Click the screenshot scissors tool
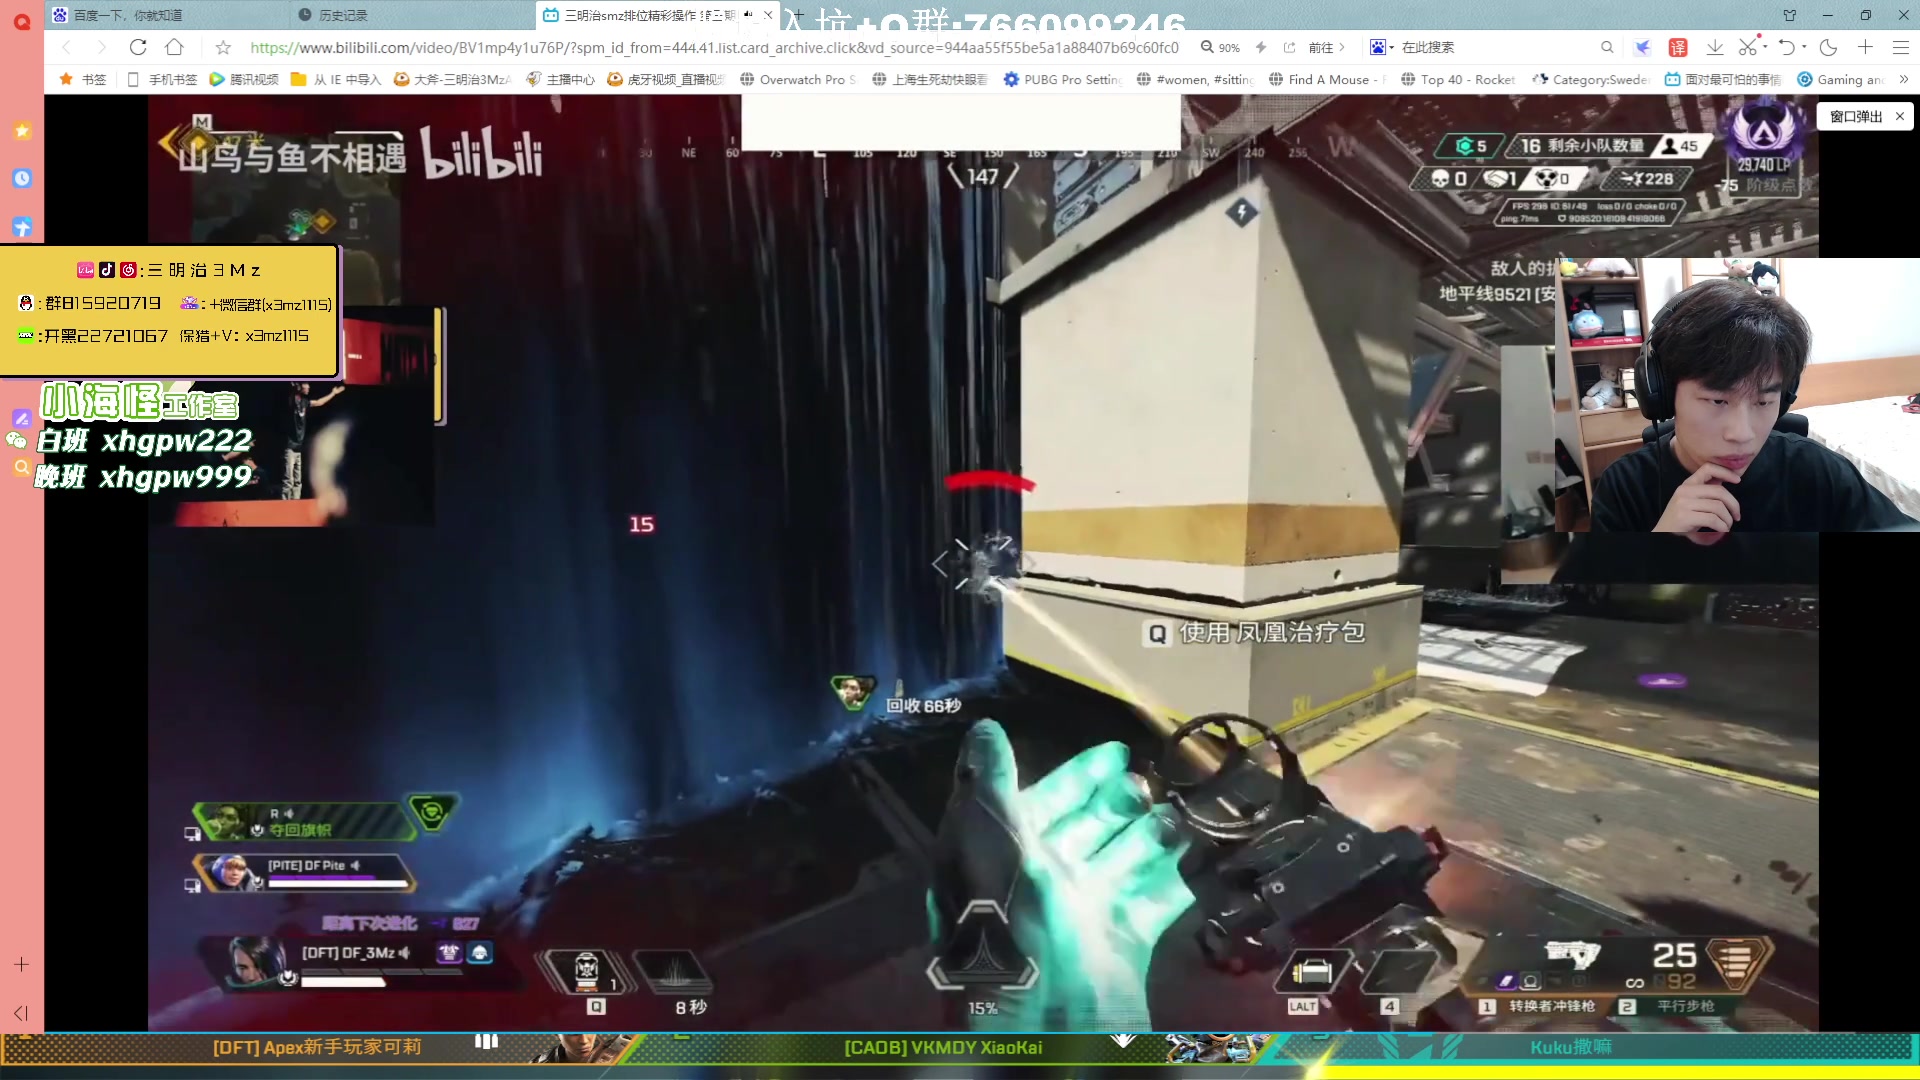The height and width of the screenshot is (1080, 1920). point(1747,47)
